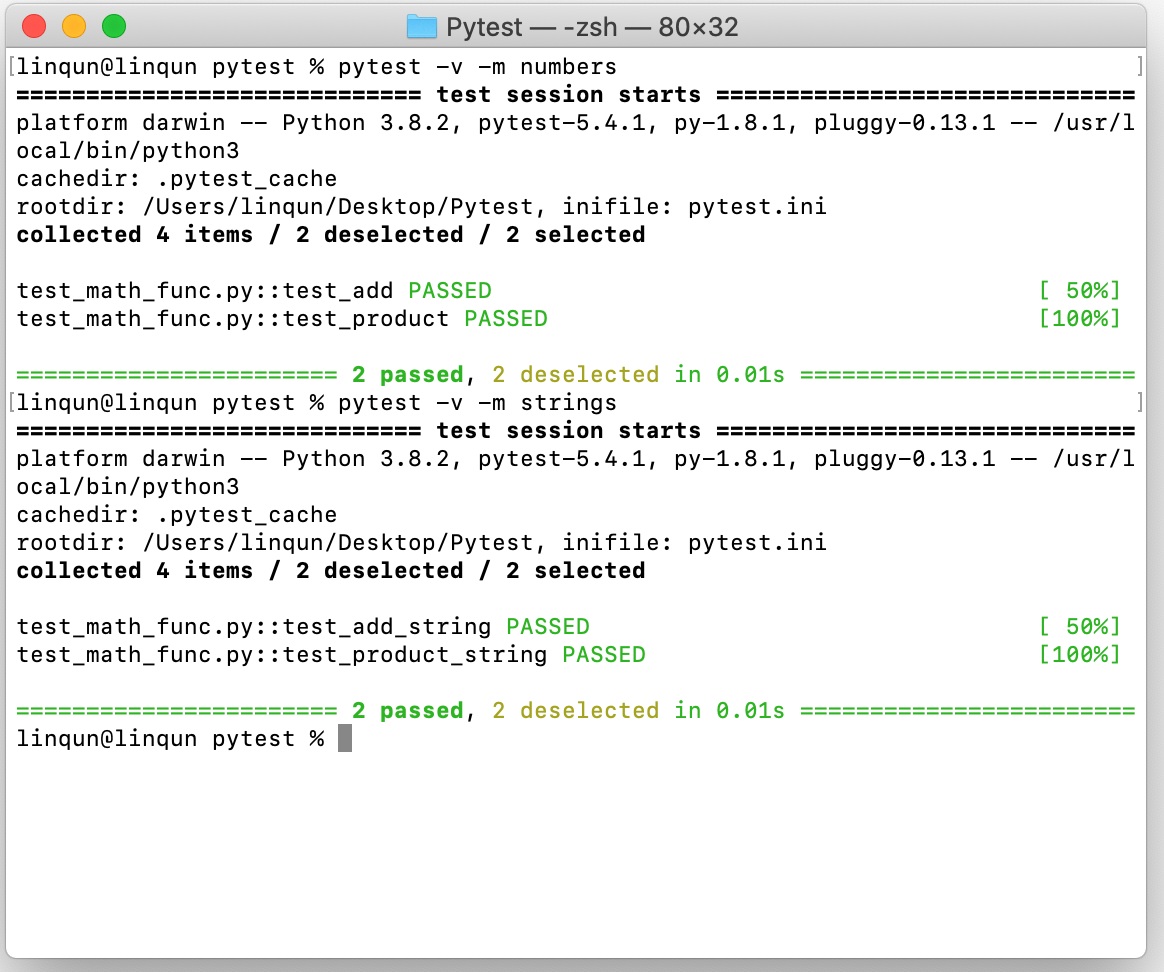Click the test_product PASSED result line

pyautogui.click(x=282, y=319)
